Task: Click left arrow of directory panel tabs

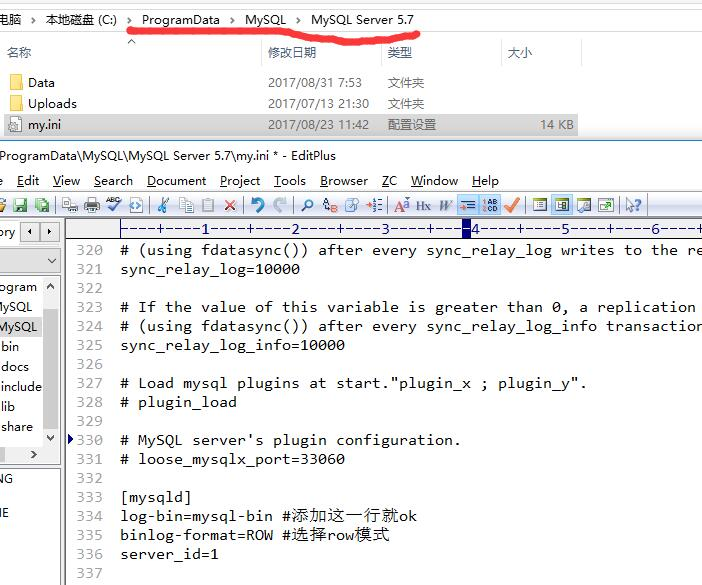Action: (x=30, y=232)
